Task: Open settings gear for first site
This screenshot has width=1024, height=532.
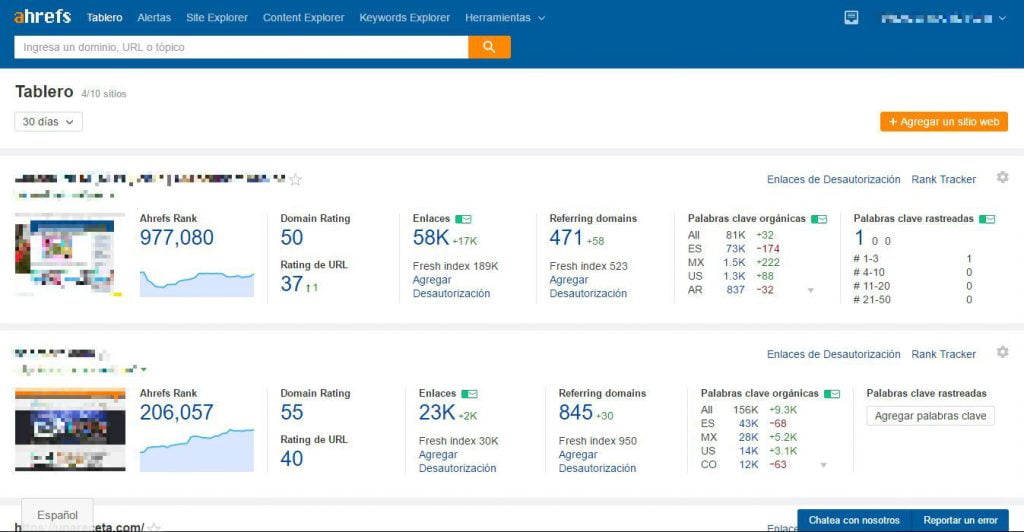Action: click(1002, 178)
